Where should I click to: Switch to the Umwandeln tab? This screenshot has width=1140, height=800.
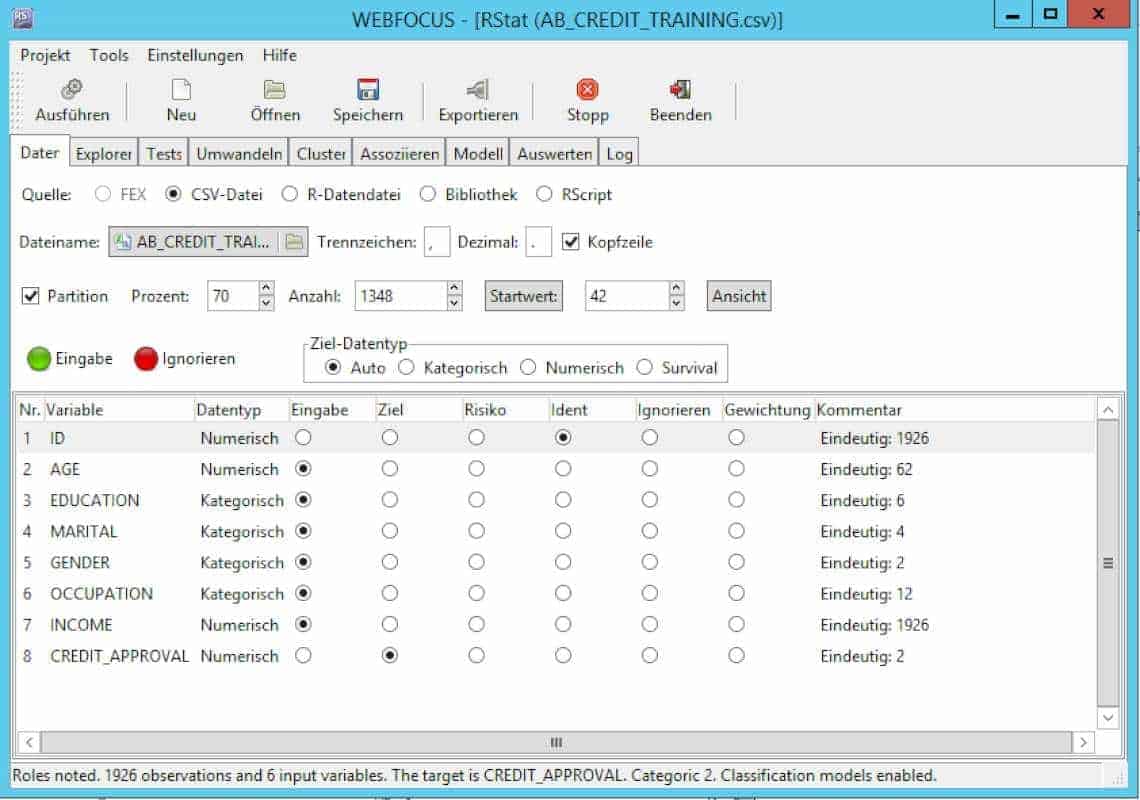pyautogui.click(x=239, y=154)
